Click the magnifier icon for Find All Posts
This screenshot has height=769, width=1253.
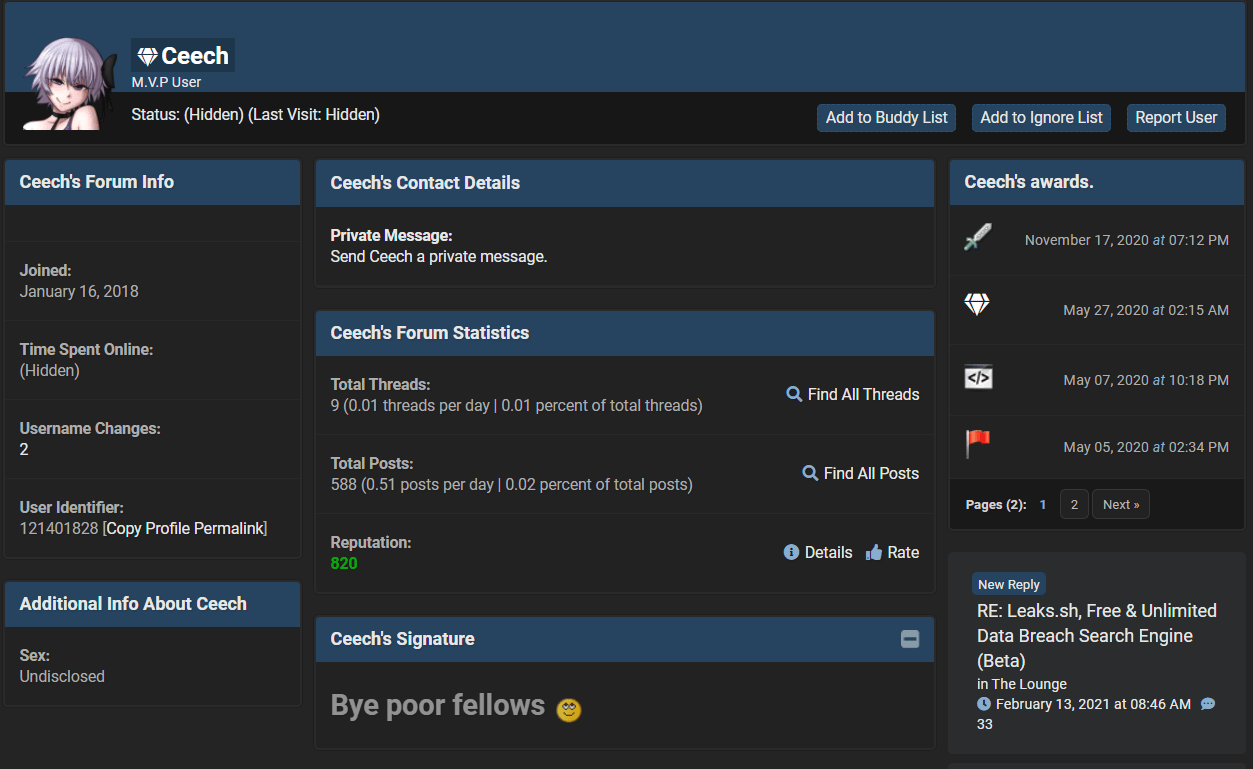point(811,473)
